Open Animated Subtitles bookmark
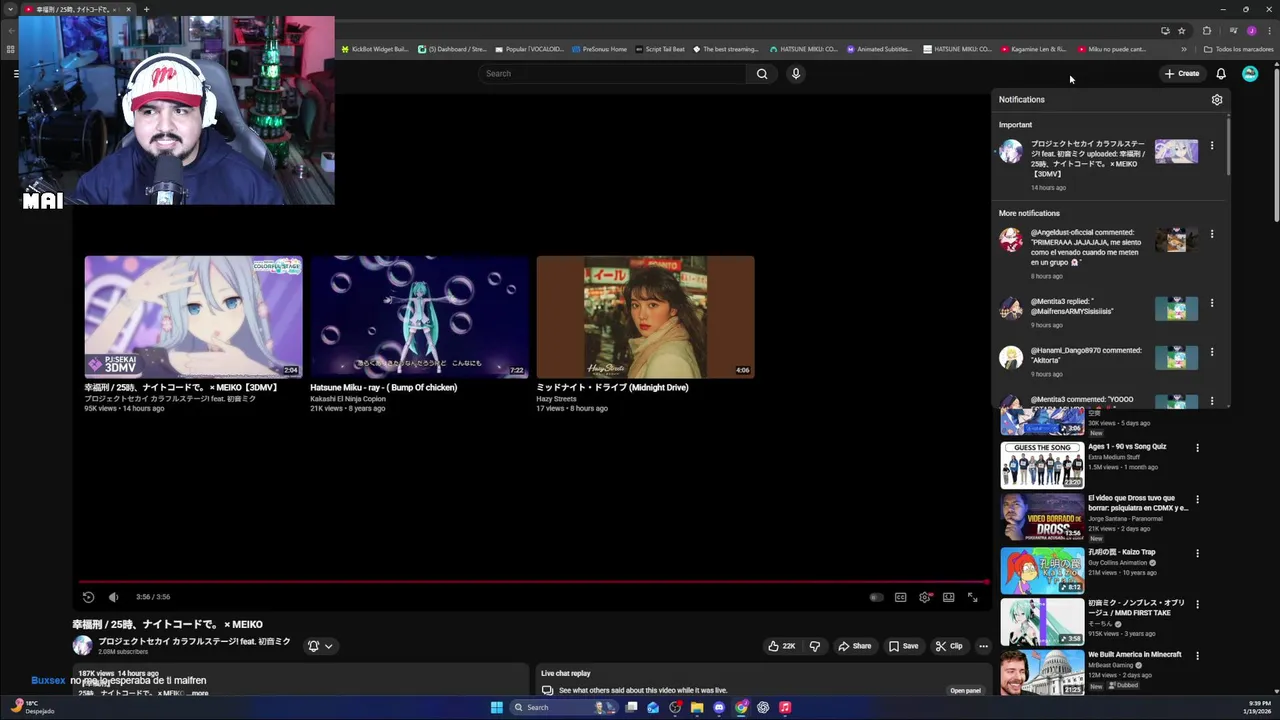Screen dimensions: 1280x720 tap(879, 49)
